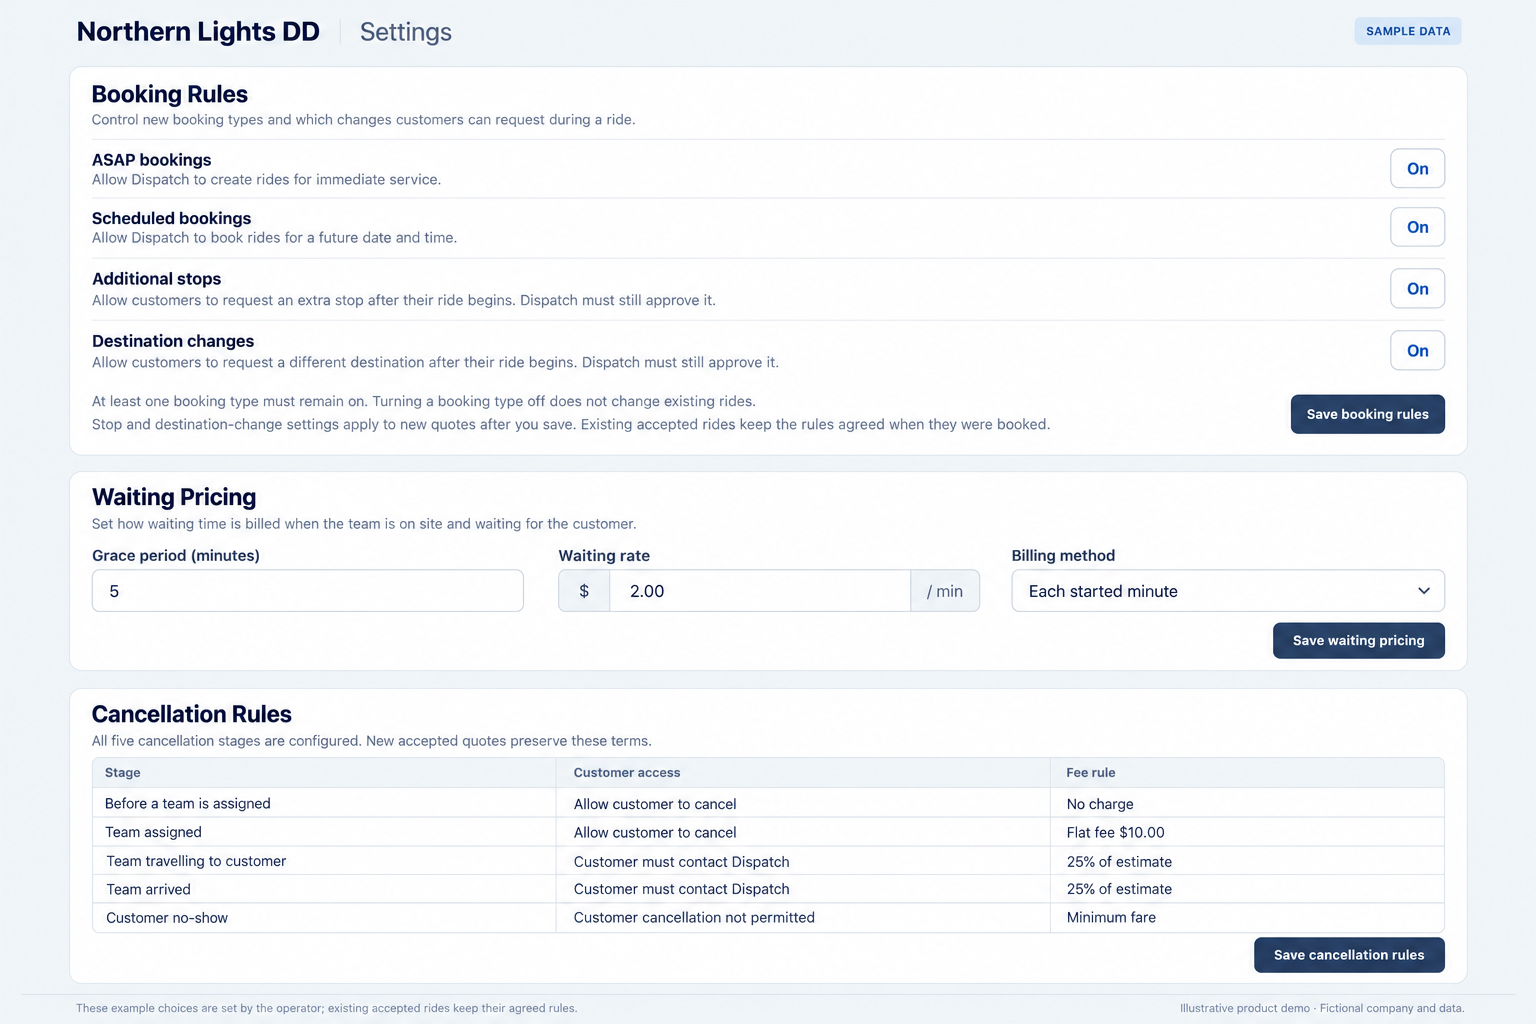Click 'Customer must contact Dispatch' for Team arrived
Image resolution: width=1536 pixels, height=1024 pixels.
682,889
